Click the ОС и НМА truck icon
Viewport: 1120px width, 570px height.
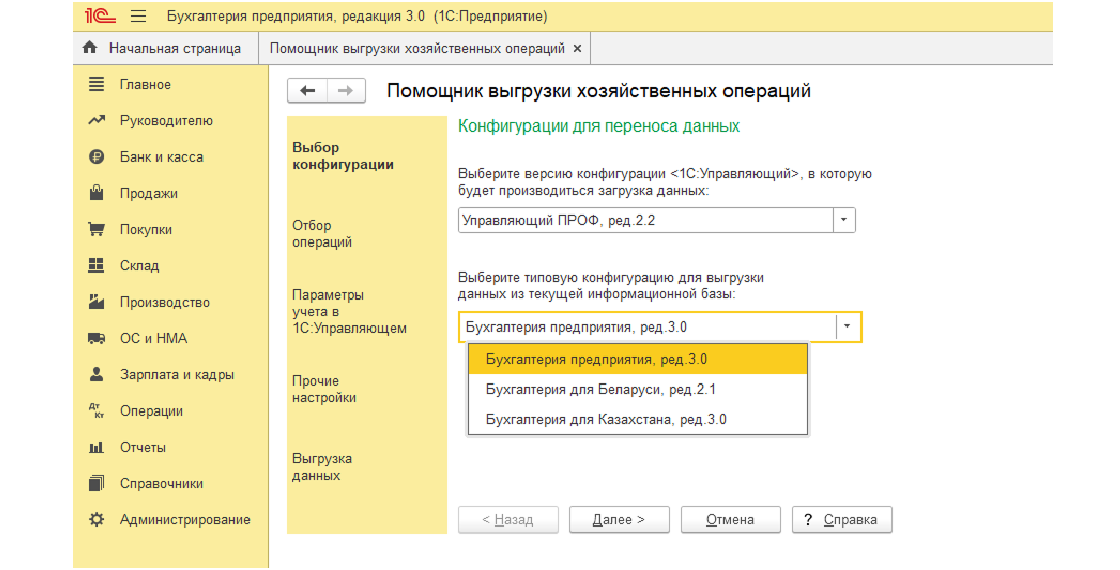96,339
